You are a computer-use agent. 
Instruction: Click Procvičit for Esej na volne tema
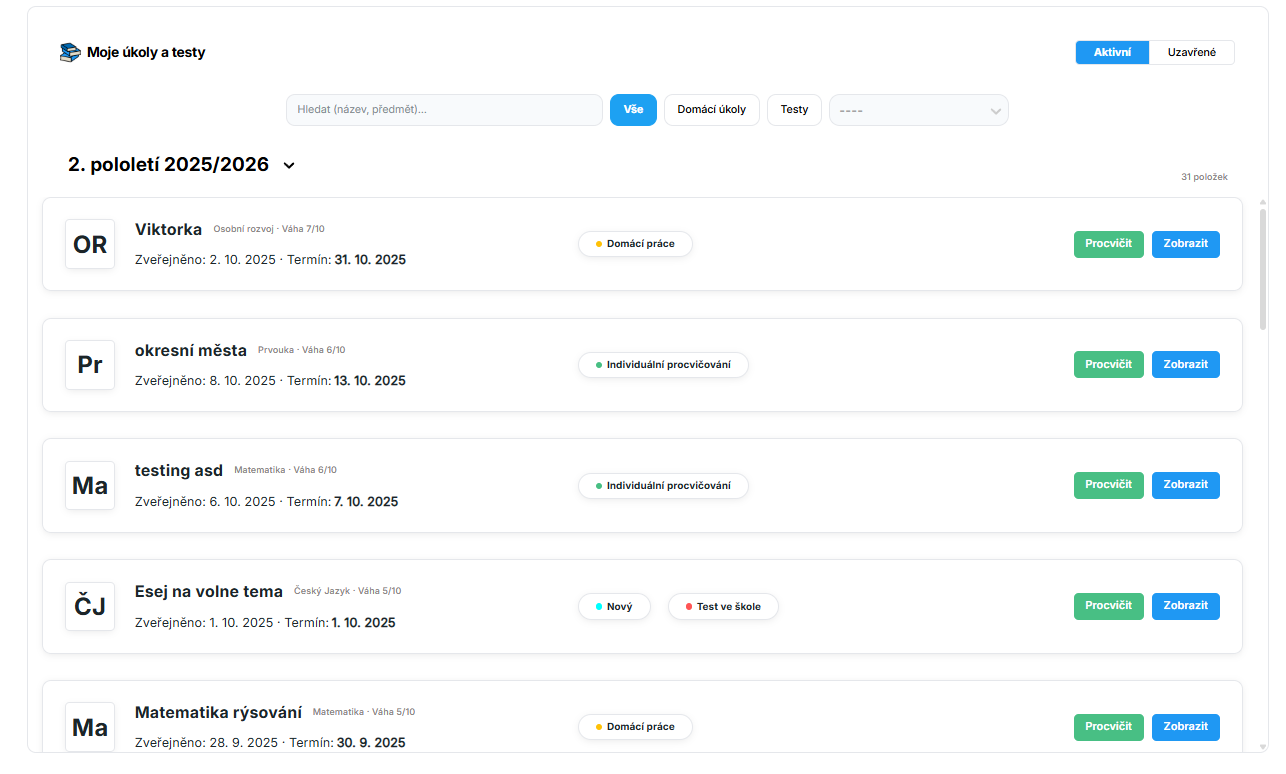click(x=1109, y=606)
